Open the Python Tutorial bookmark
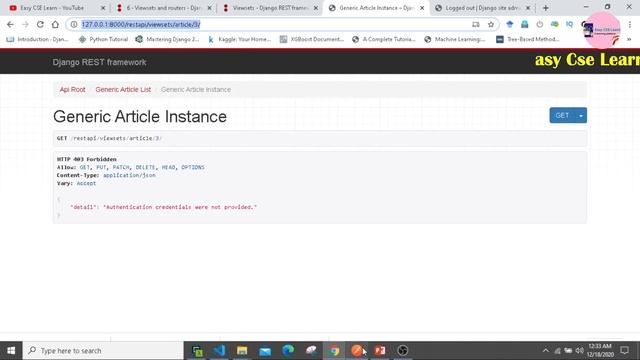 pos(103,39)
